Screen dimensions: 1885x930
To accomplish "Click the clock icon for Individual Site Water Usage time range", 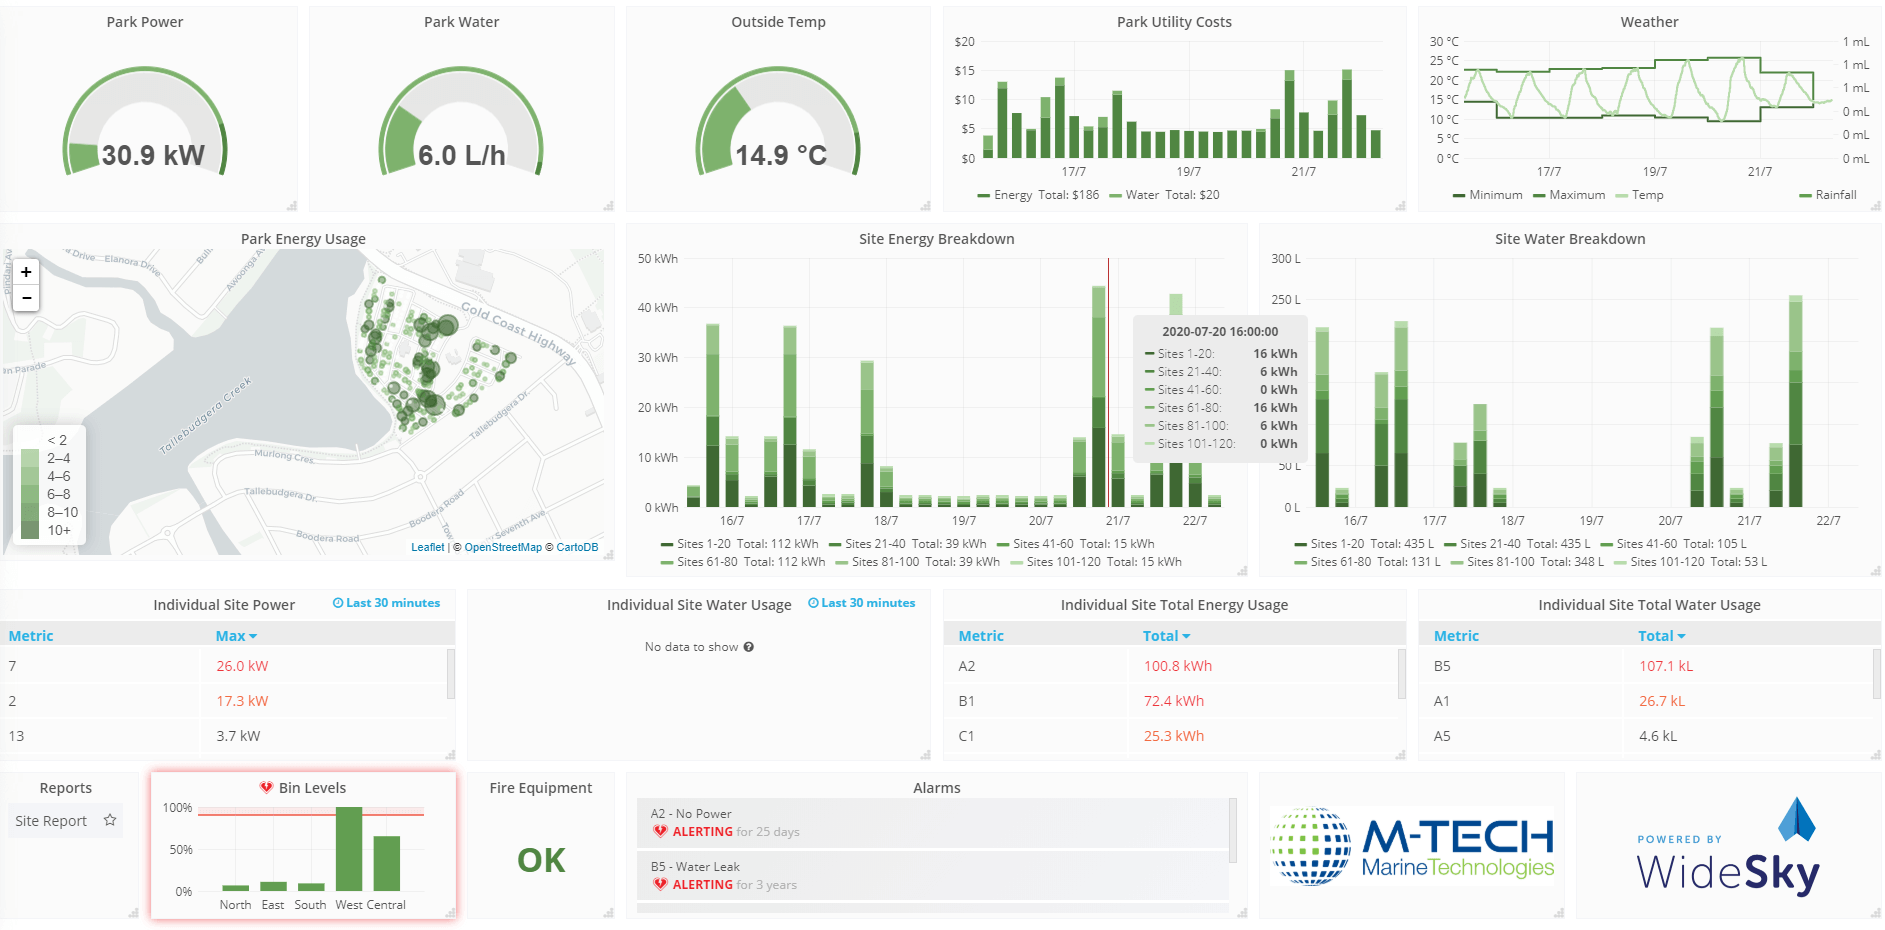I will tap(813, 603).
